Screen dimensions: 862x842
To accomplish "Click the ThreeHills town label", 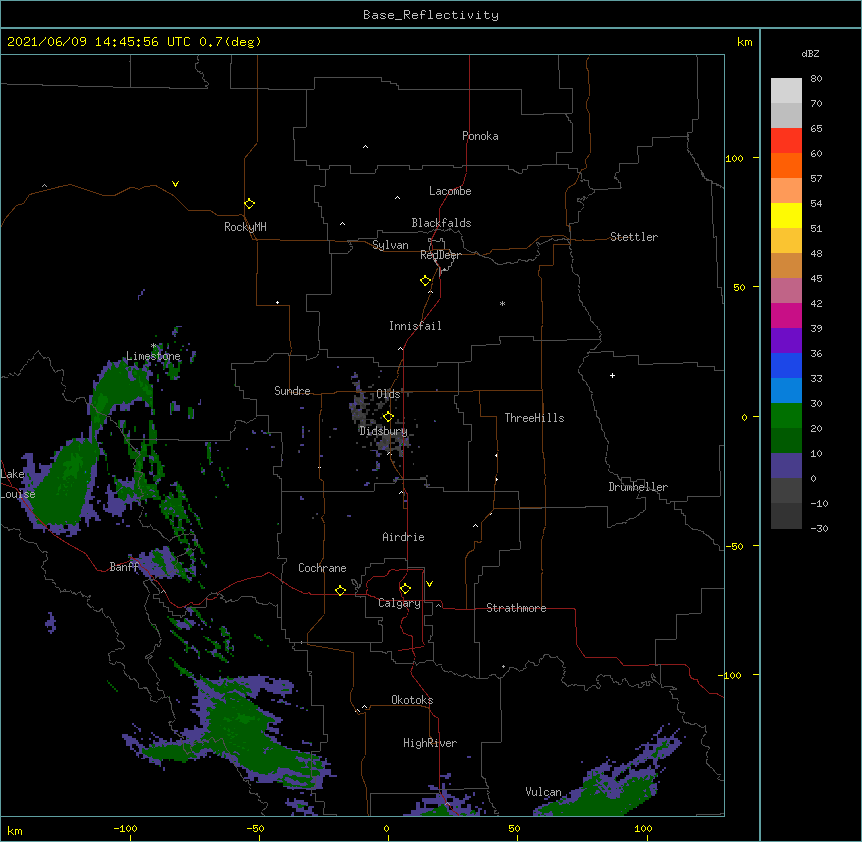I will coord(534,418).
